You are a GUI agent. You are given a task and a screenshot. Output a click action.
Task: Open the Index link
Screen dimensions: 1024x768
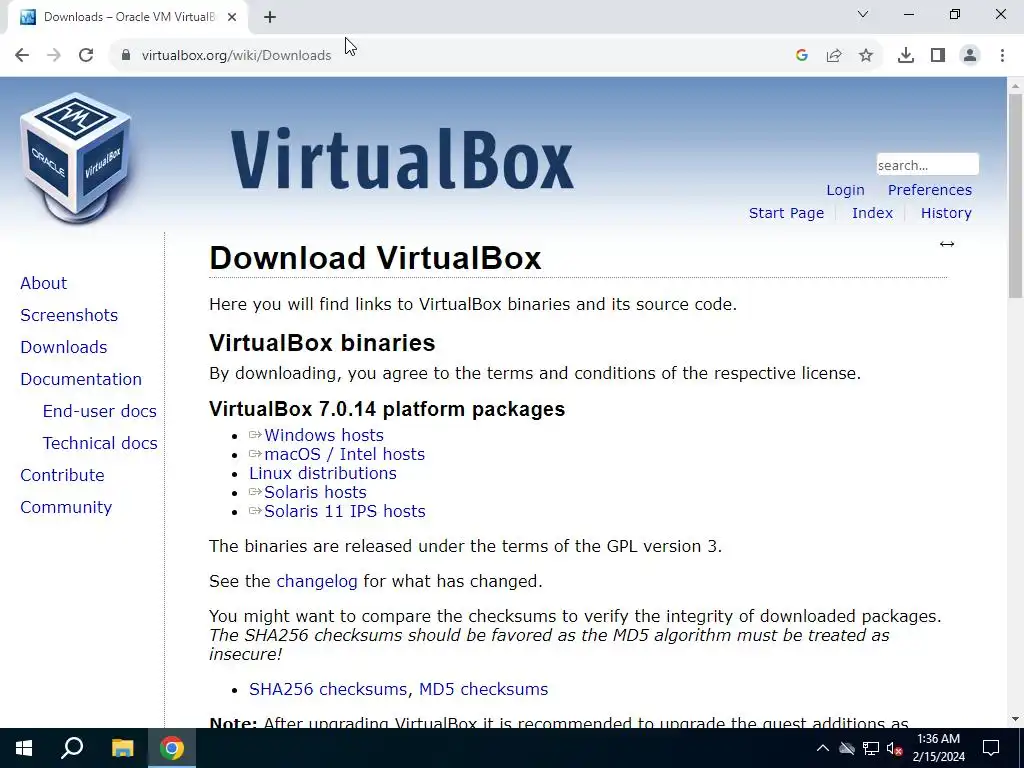point(872,213)
